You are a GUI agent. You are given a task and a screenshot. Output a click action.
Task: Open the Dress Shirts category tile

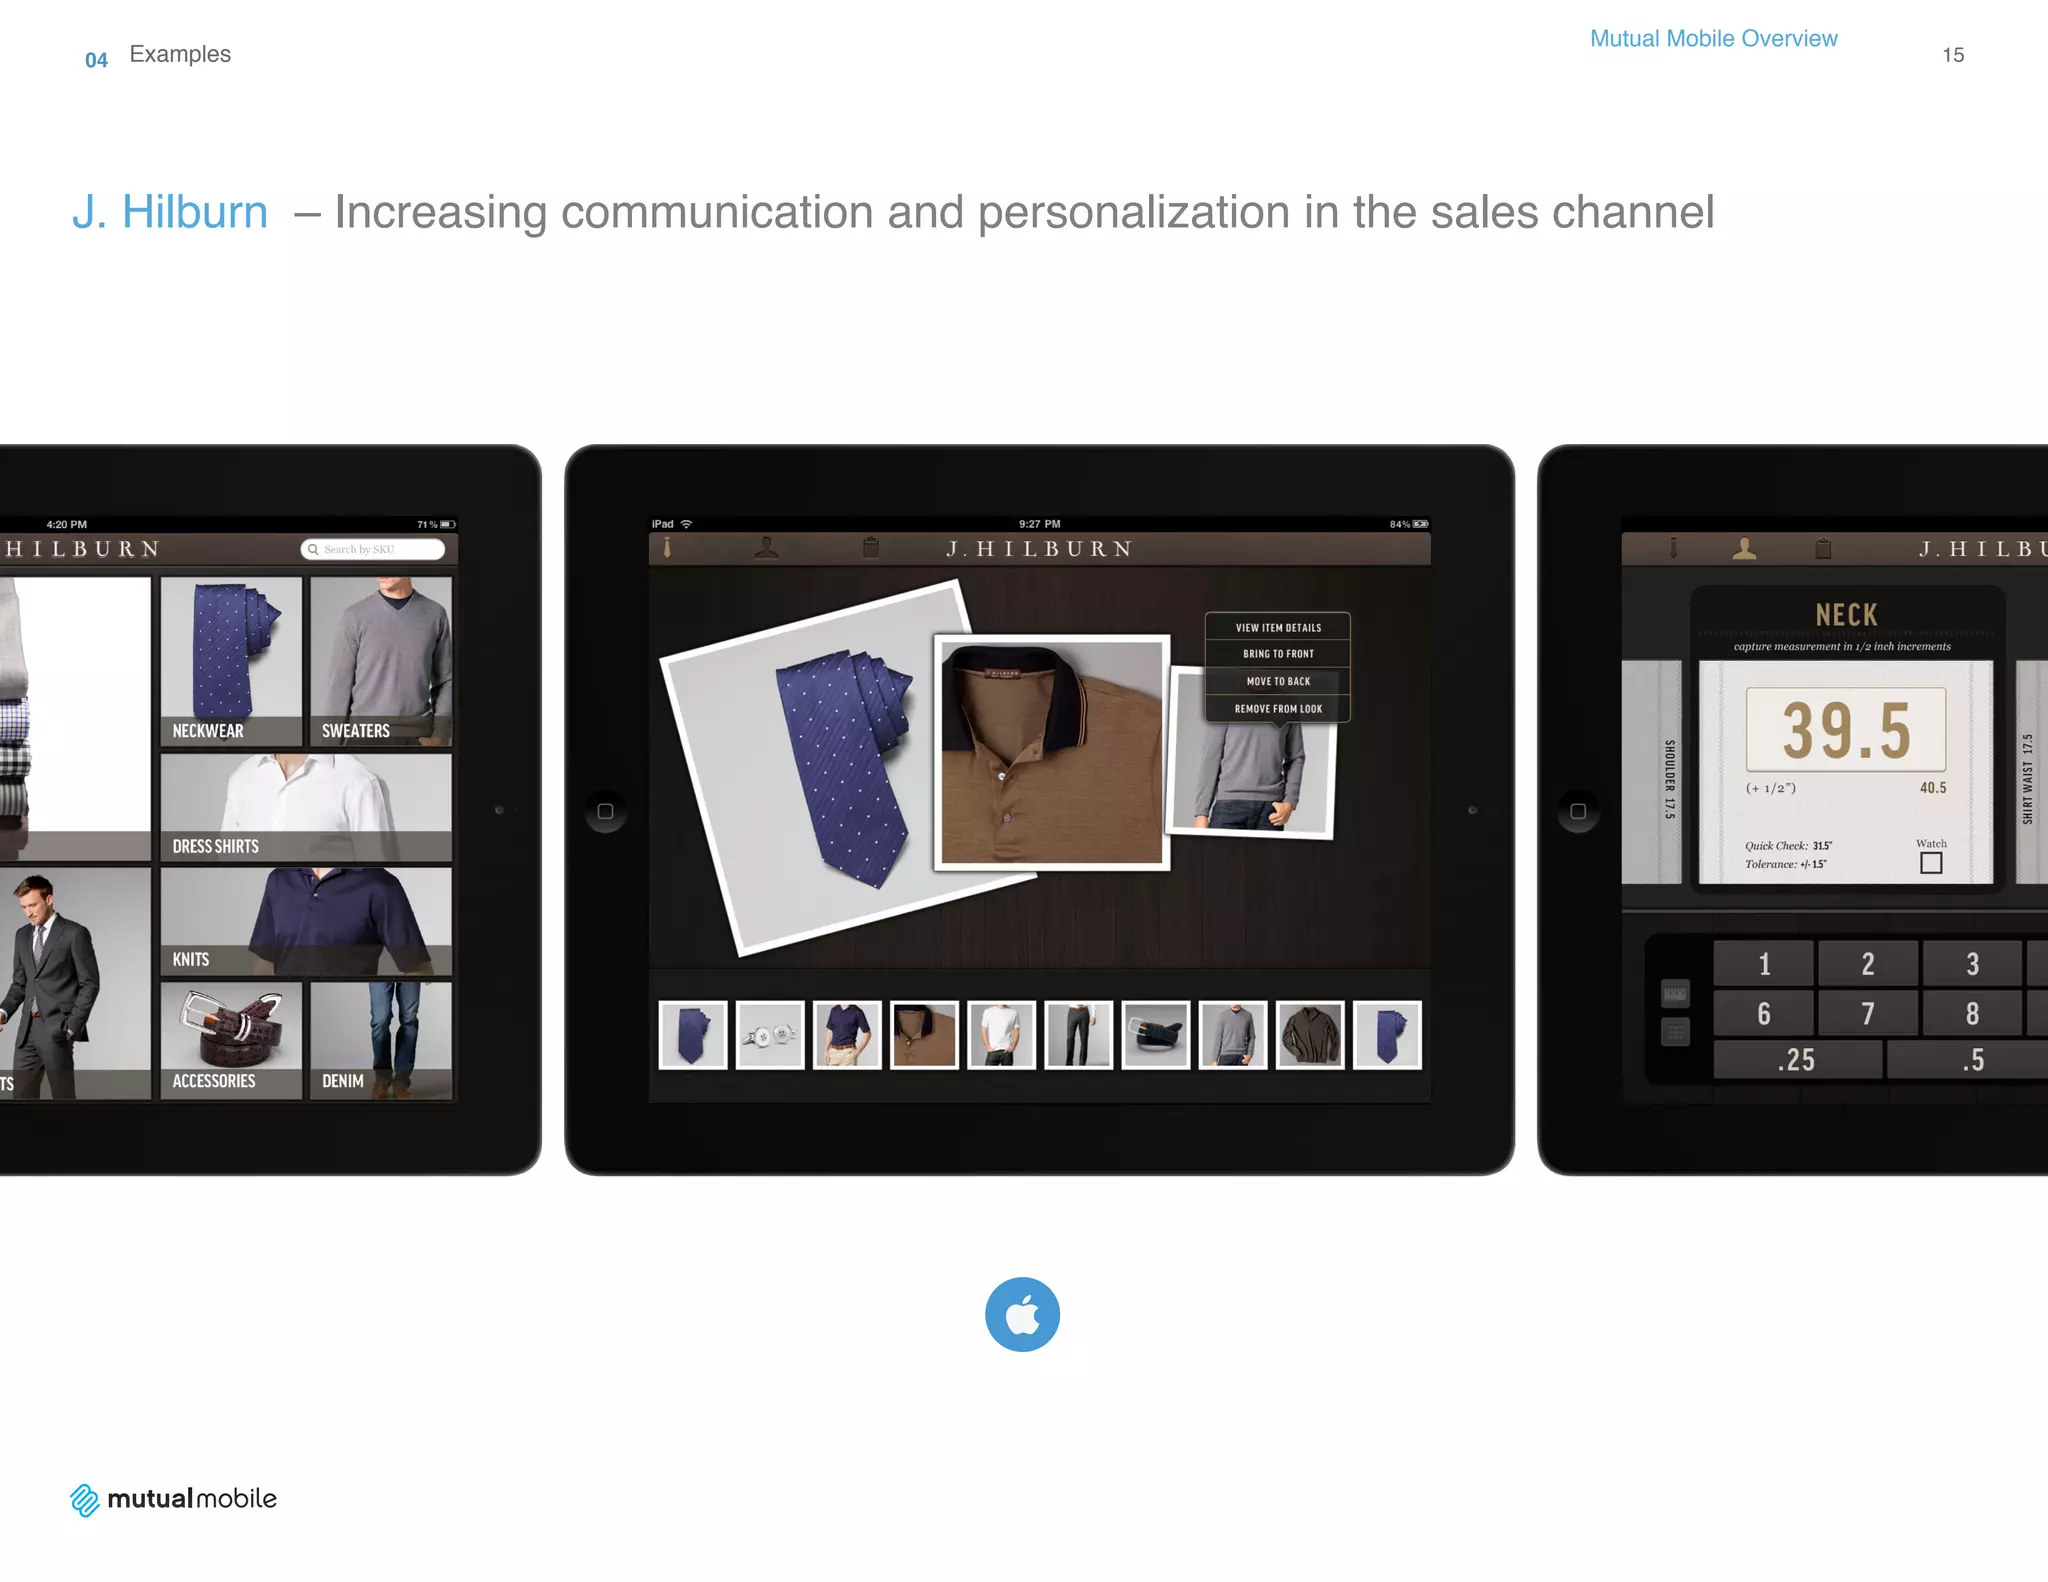click(x=306, y=807)
